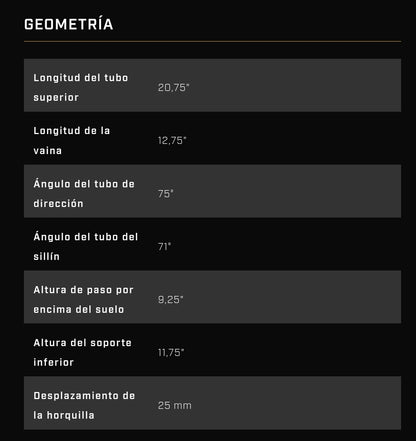Click the word 'horquilla' in last row
This screenshot has height=441, width=416.
(70, 415)
